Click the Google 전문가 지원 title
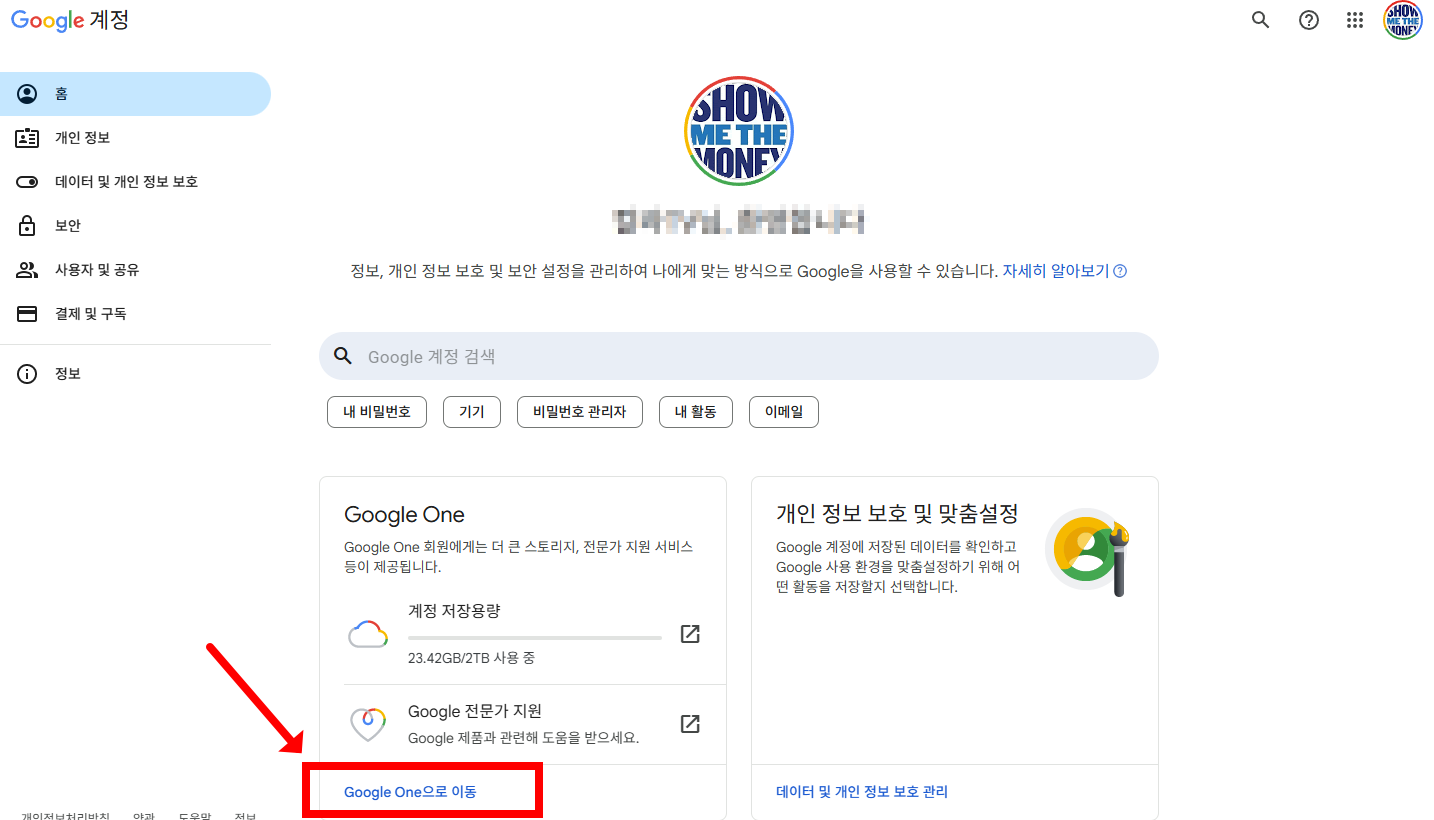This screenshot has width=1434, height=820. coord(475,712)
